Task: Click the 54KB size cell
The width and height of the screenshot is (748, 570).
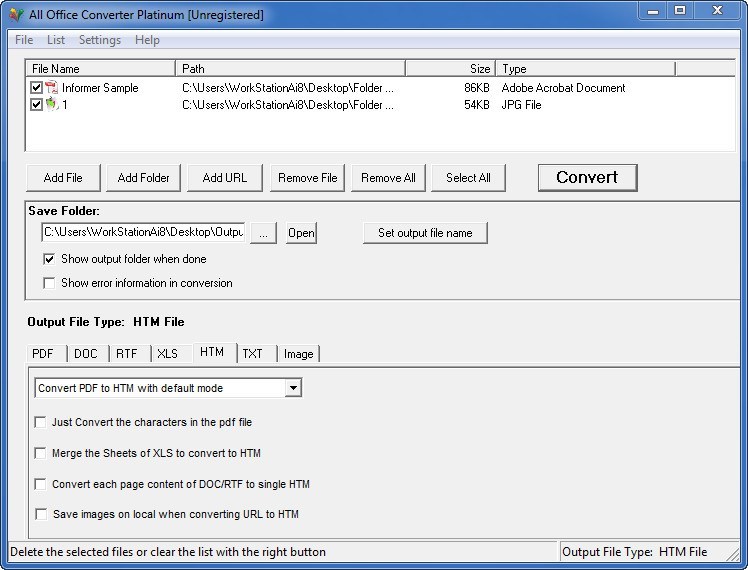Action: coord(477,104)
